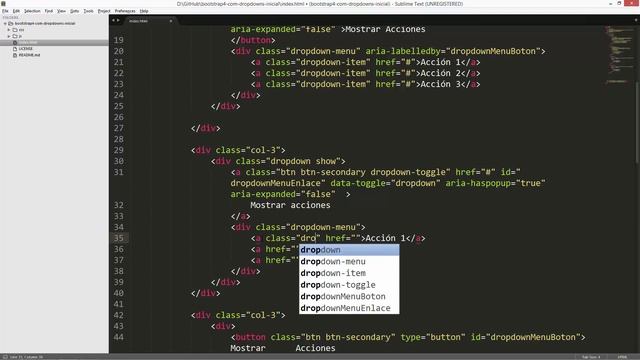Image resolution: width=640 pixels, height=360 pixels.
Task: Click the README.md file icon
Action: (x=15, y=55)
